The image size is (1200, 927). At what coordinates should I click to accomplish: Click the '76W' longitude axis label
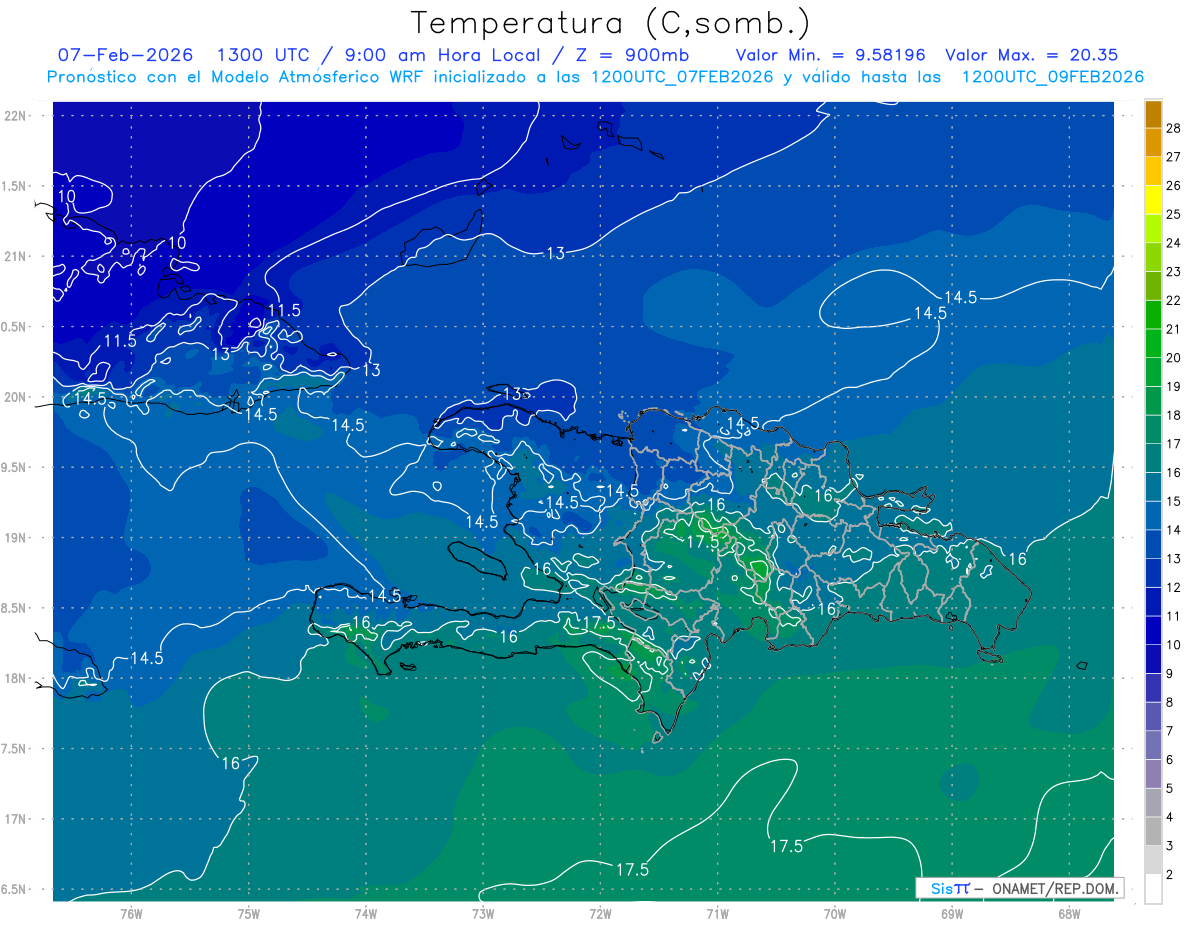pos(131,914)
